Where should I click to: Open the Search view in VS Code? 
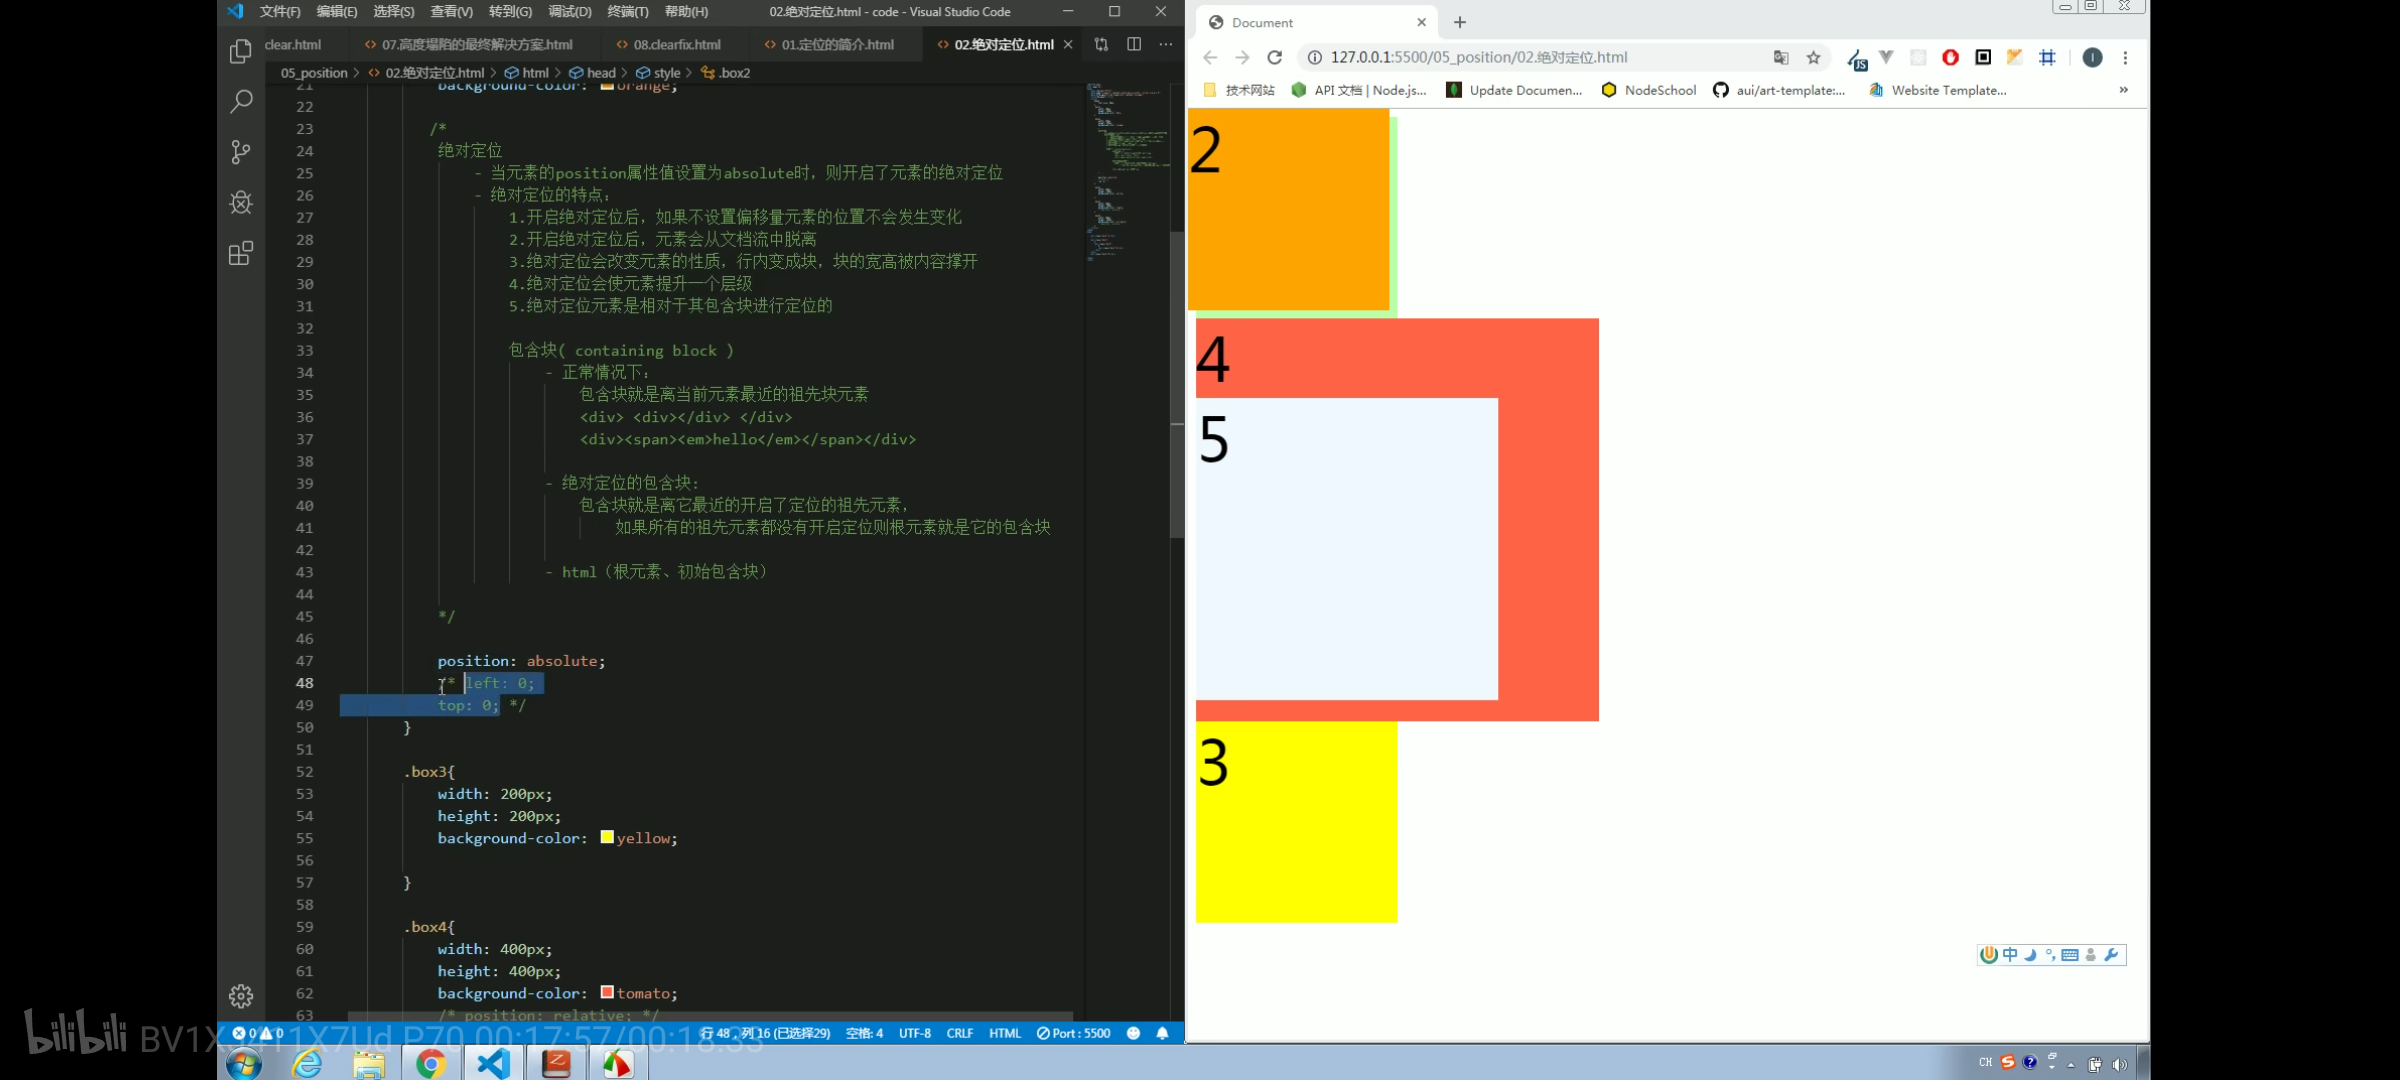(241, 101)
